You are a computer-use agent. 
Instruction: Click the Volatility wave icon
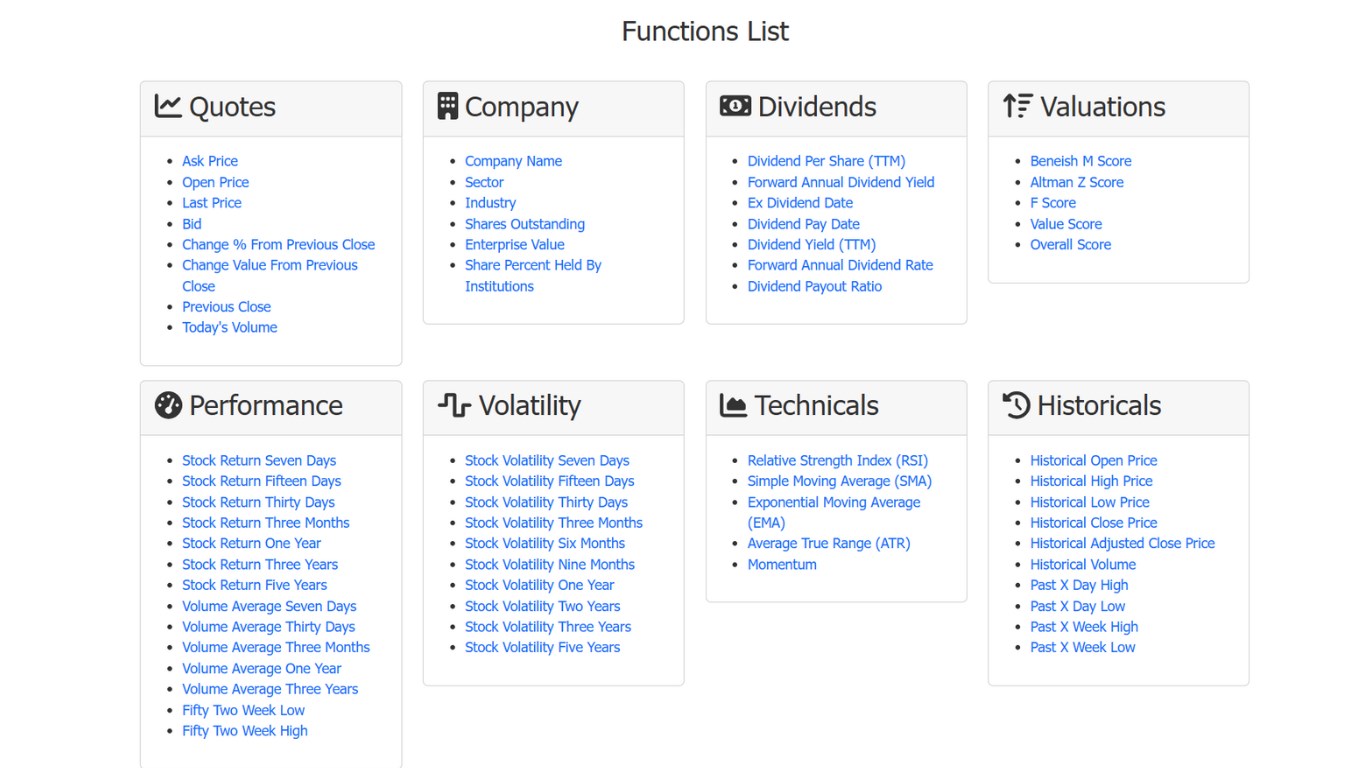click(454, 405)
